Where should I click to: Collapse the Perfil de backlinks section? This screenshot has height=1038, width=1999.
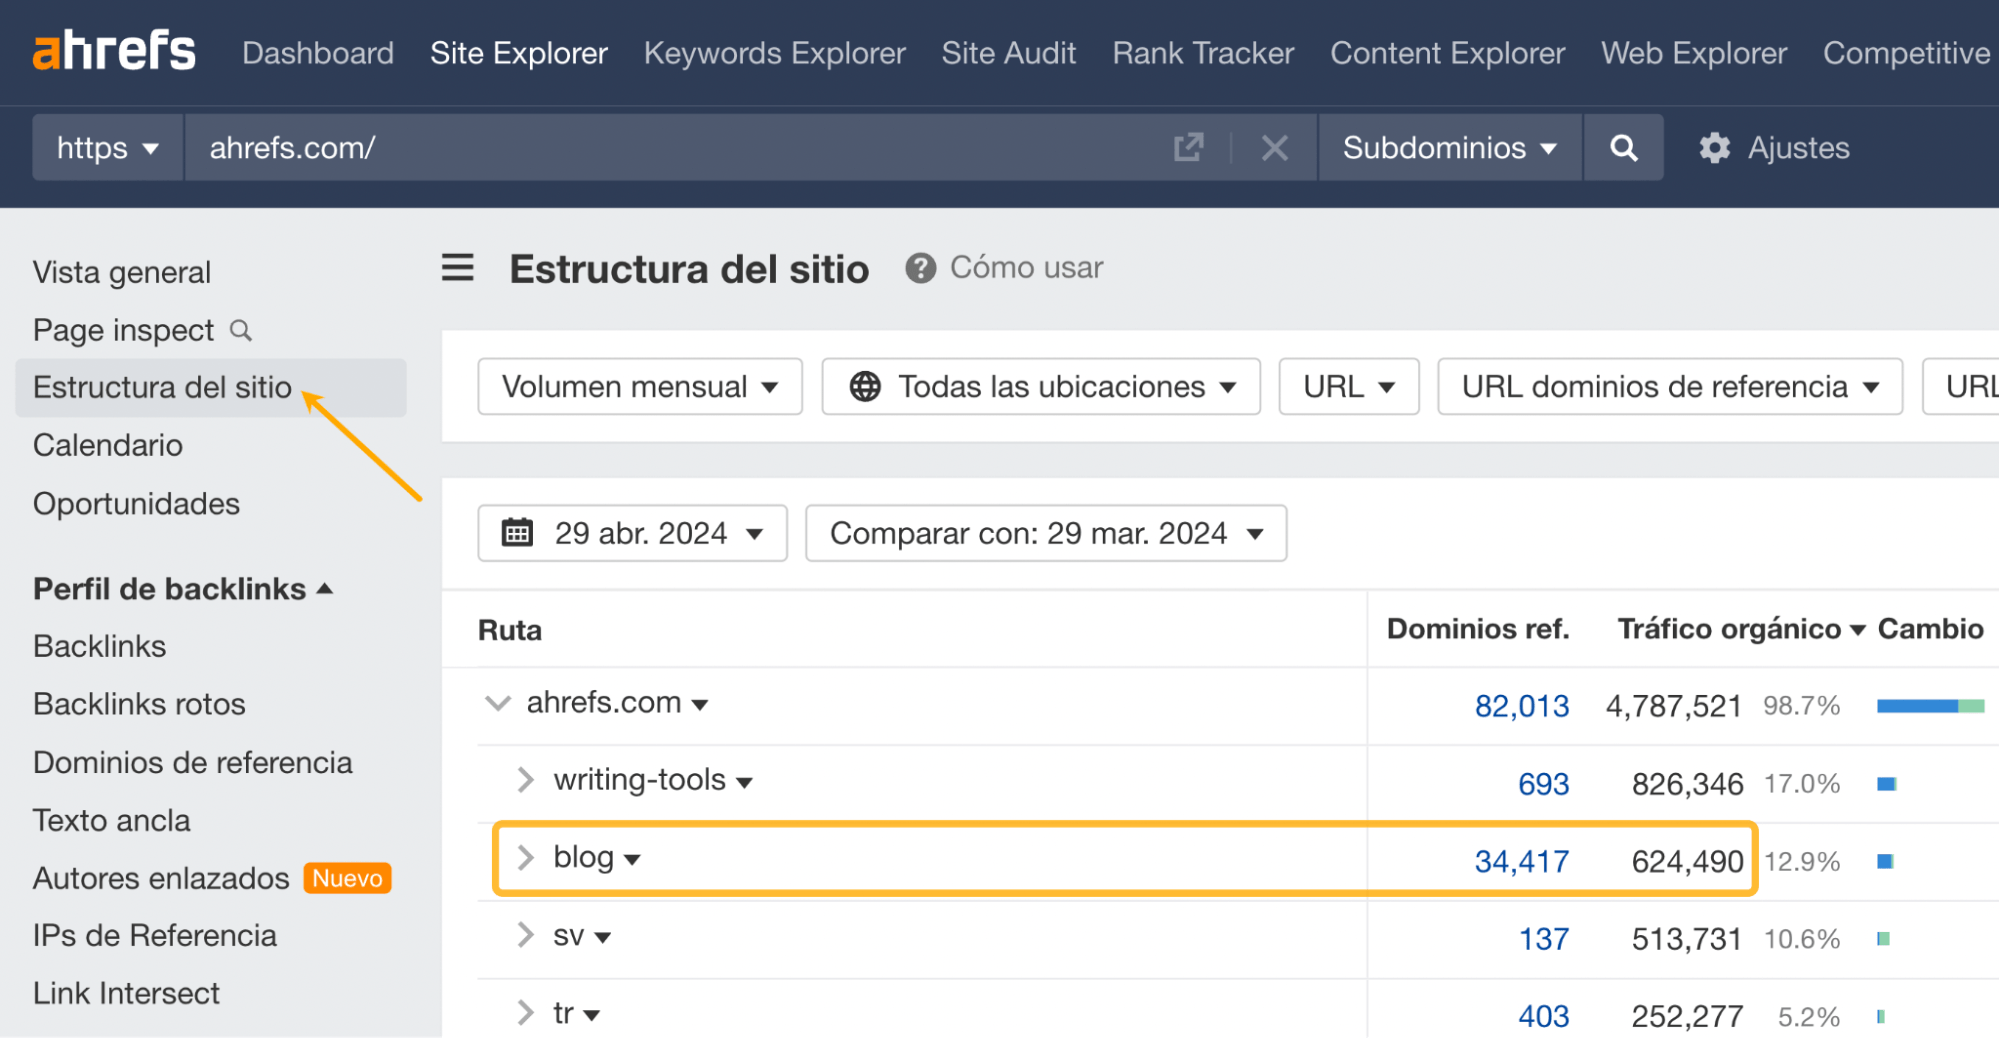(x=325, y=588)
